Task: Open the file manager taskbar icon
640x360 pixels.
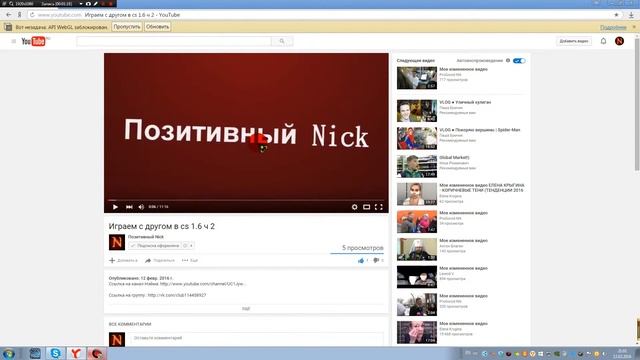Action: tap(35, 353)
